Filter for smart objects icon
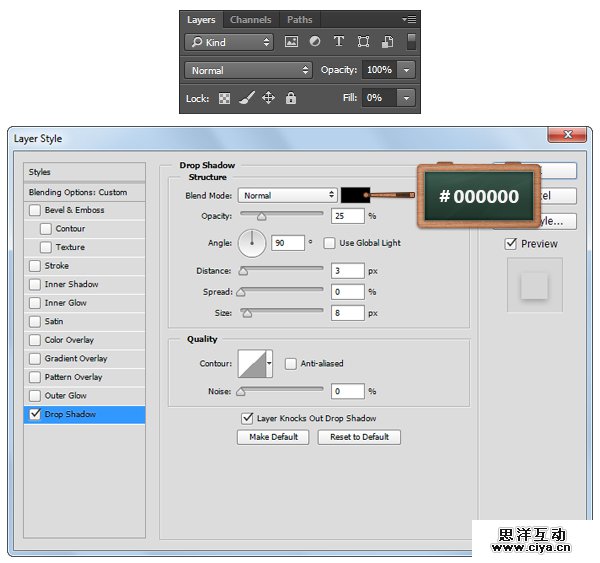The image size is (600, 563). 387,42
